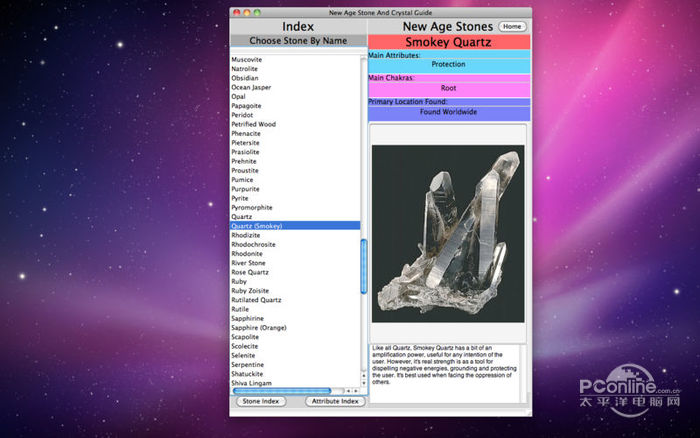Select Rose Quartz in the index
This screenshot has height=438, width=700.
250,272
